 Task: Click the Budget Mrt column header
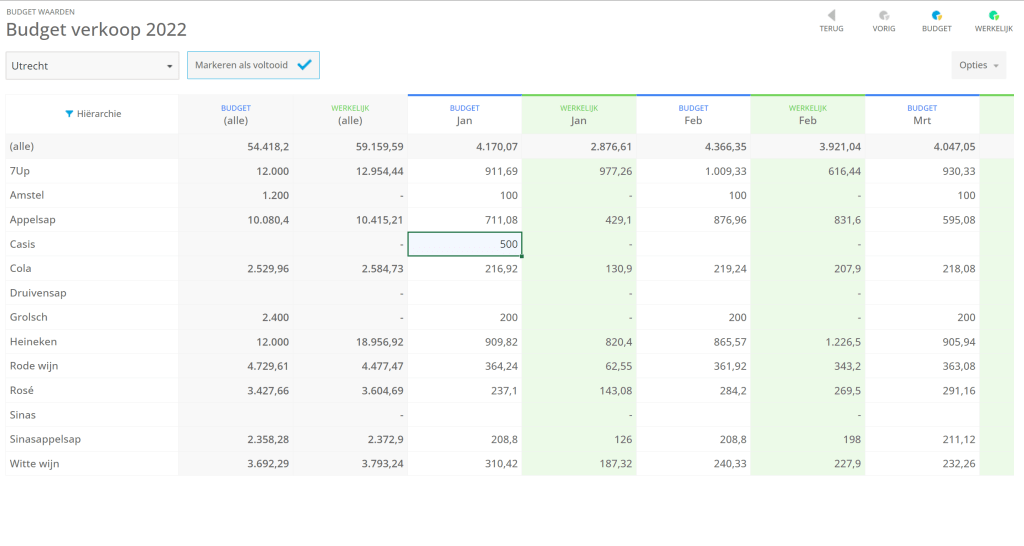922,114
